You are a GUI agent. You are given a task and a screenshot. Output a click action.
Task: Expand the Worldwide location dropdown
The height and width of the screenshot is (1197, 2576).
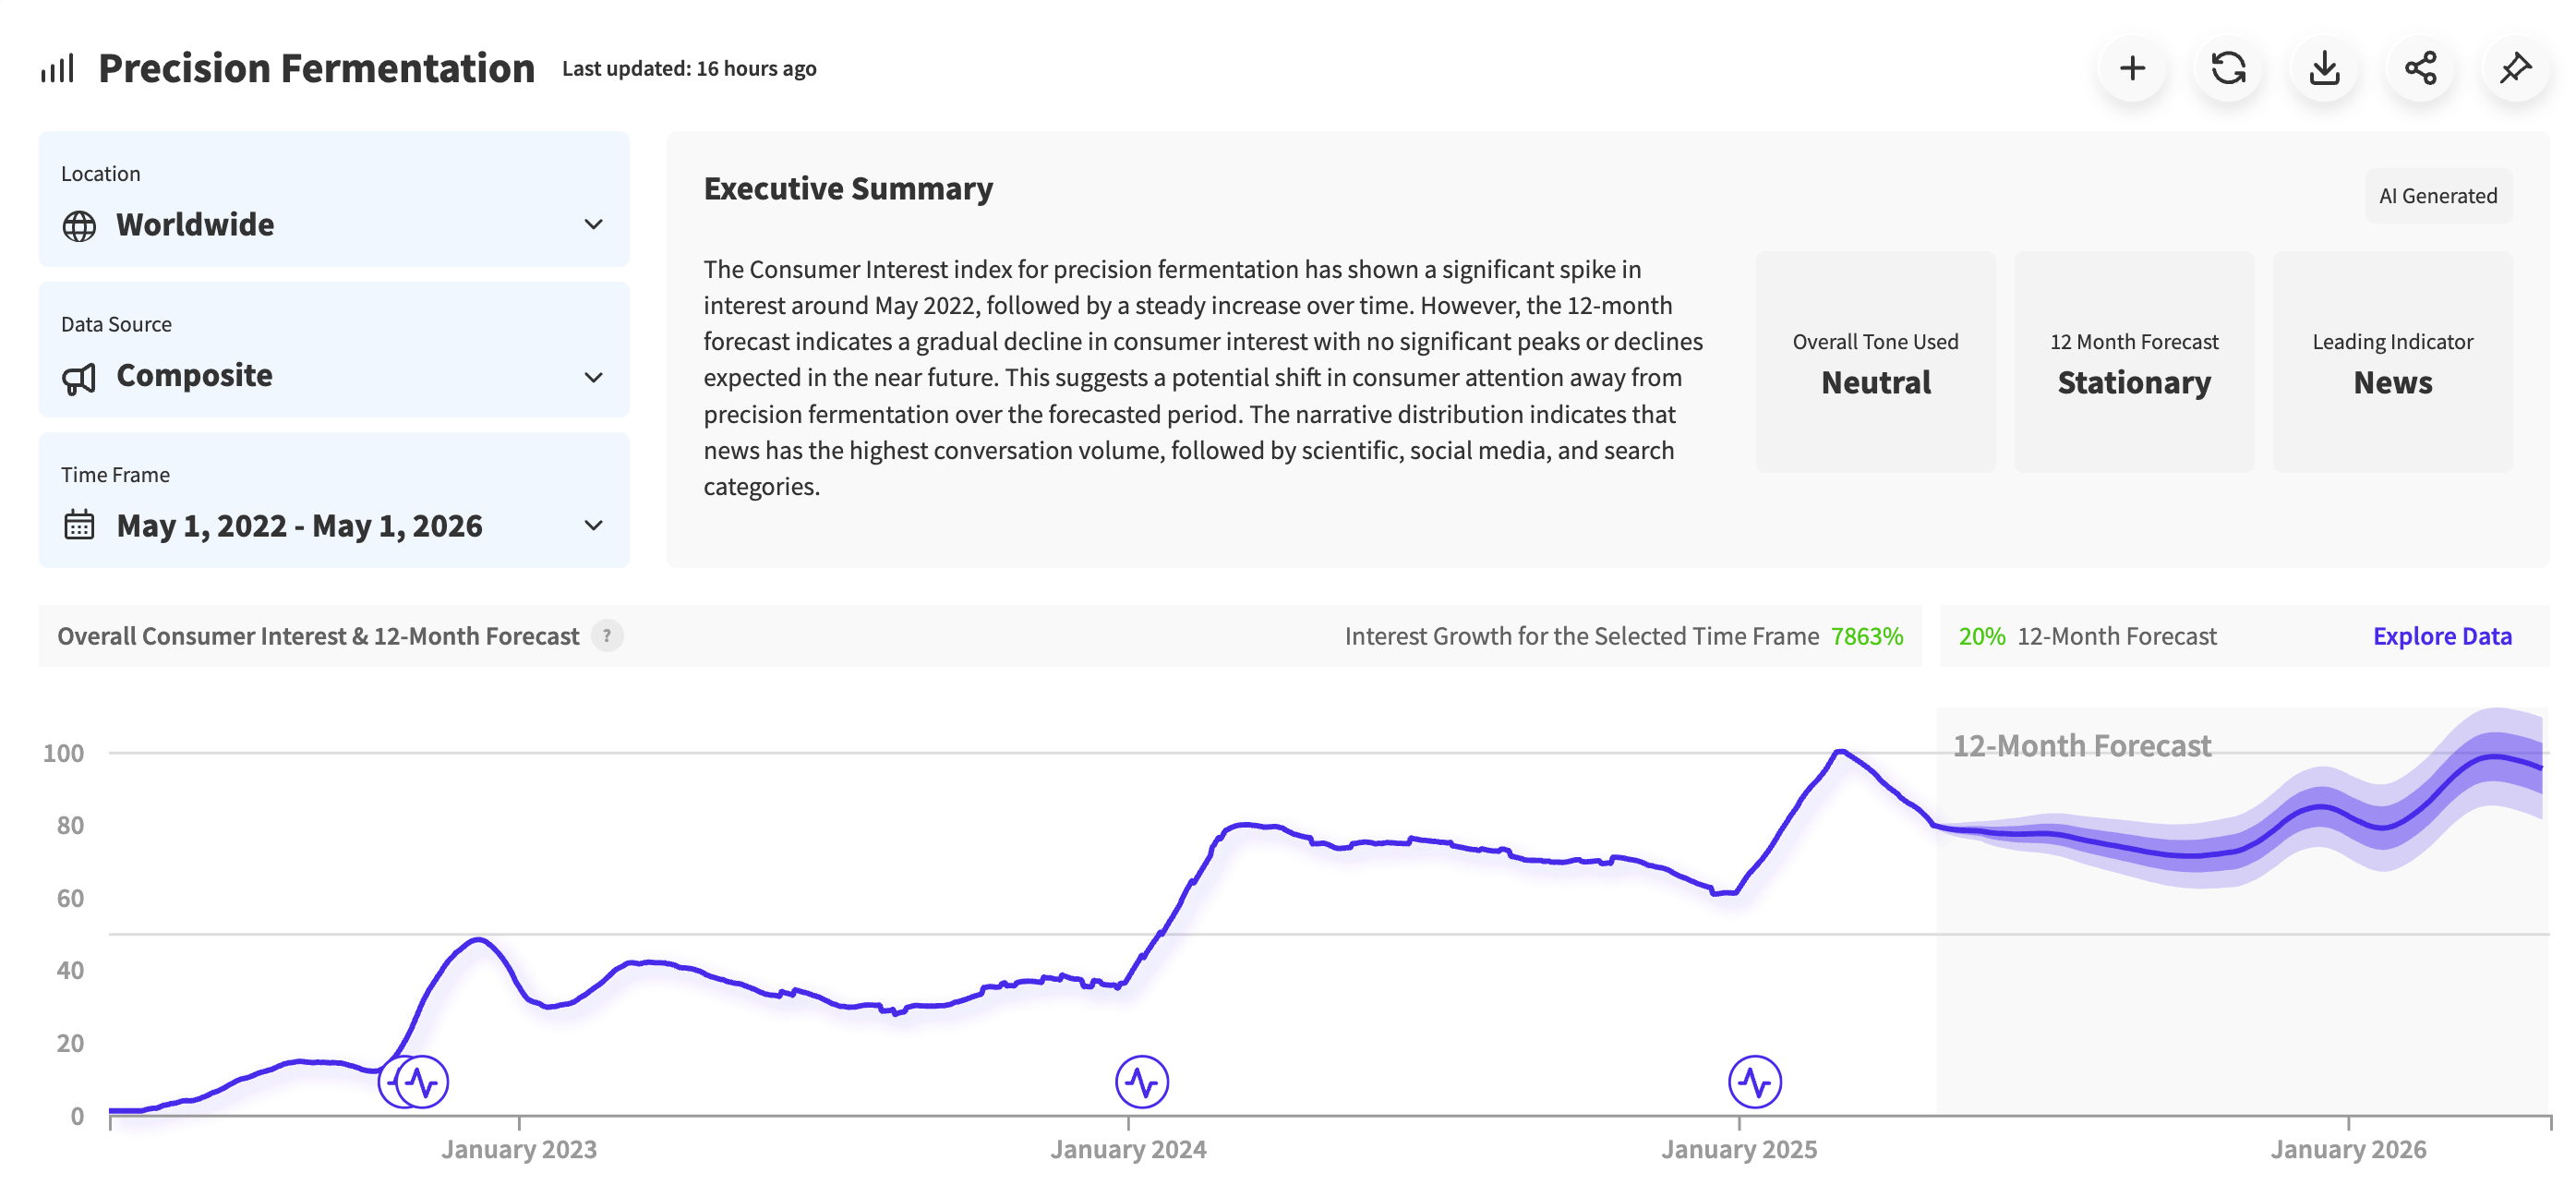[x=334, y=199]
